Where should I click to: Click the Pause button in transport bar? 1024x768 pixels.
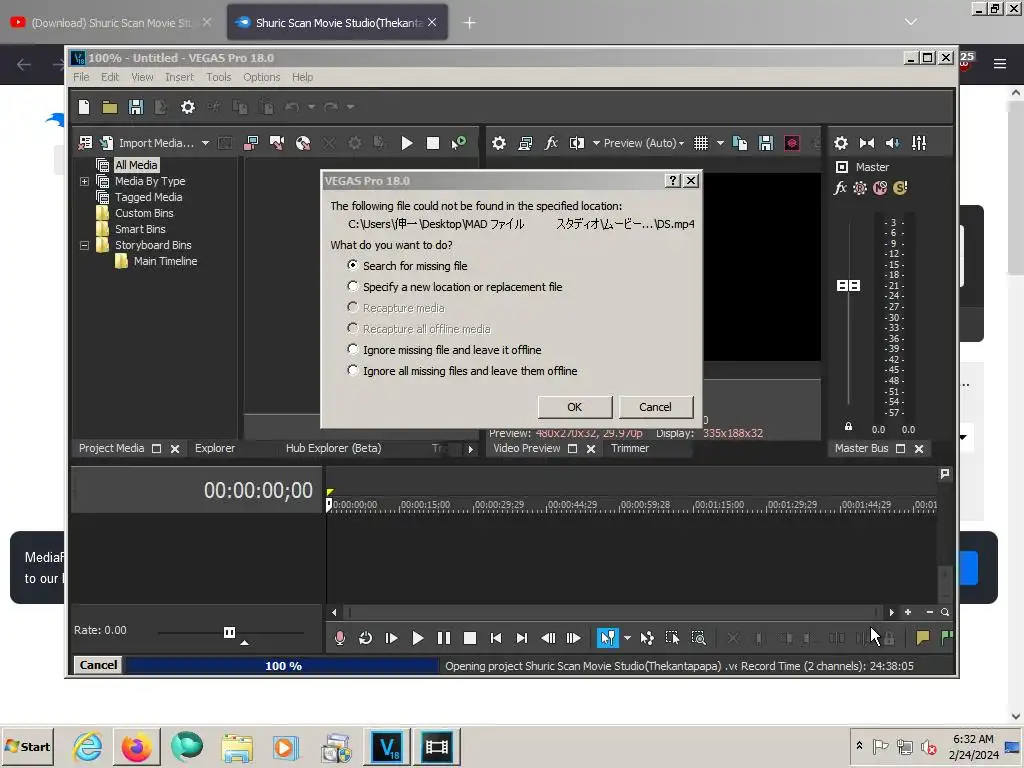point(443,638)
